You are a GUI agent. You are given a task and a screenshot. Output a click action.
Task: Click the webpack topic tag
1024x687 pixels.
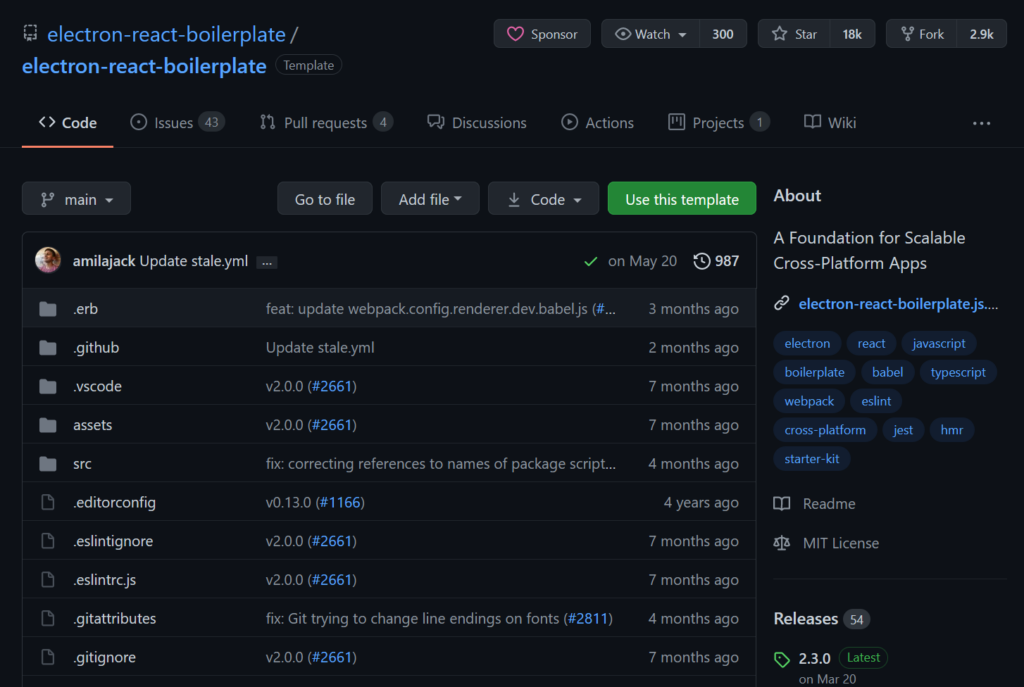809,401
